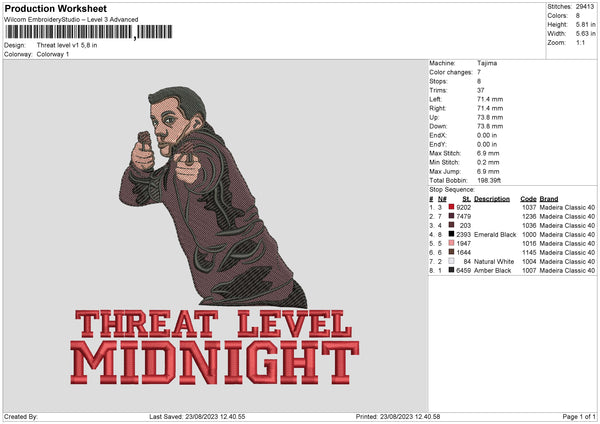Viewport: 600px width, 424px height.
Task: Click the 'Page 1 of 1' footer text
Action: tap(579, 416)
